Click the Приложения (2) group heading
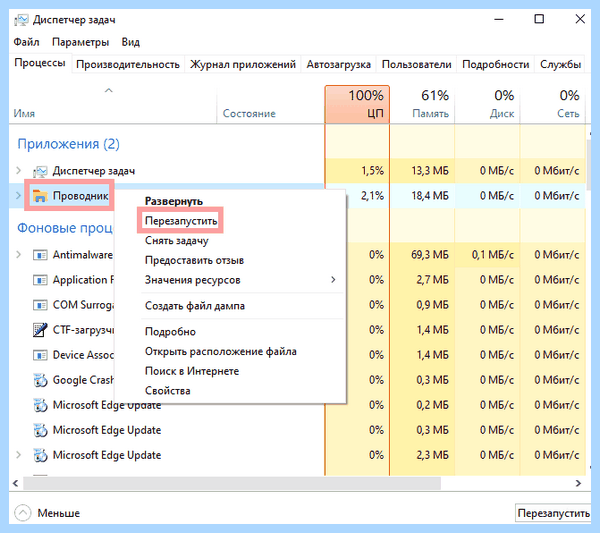 68,144
